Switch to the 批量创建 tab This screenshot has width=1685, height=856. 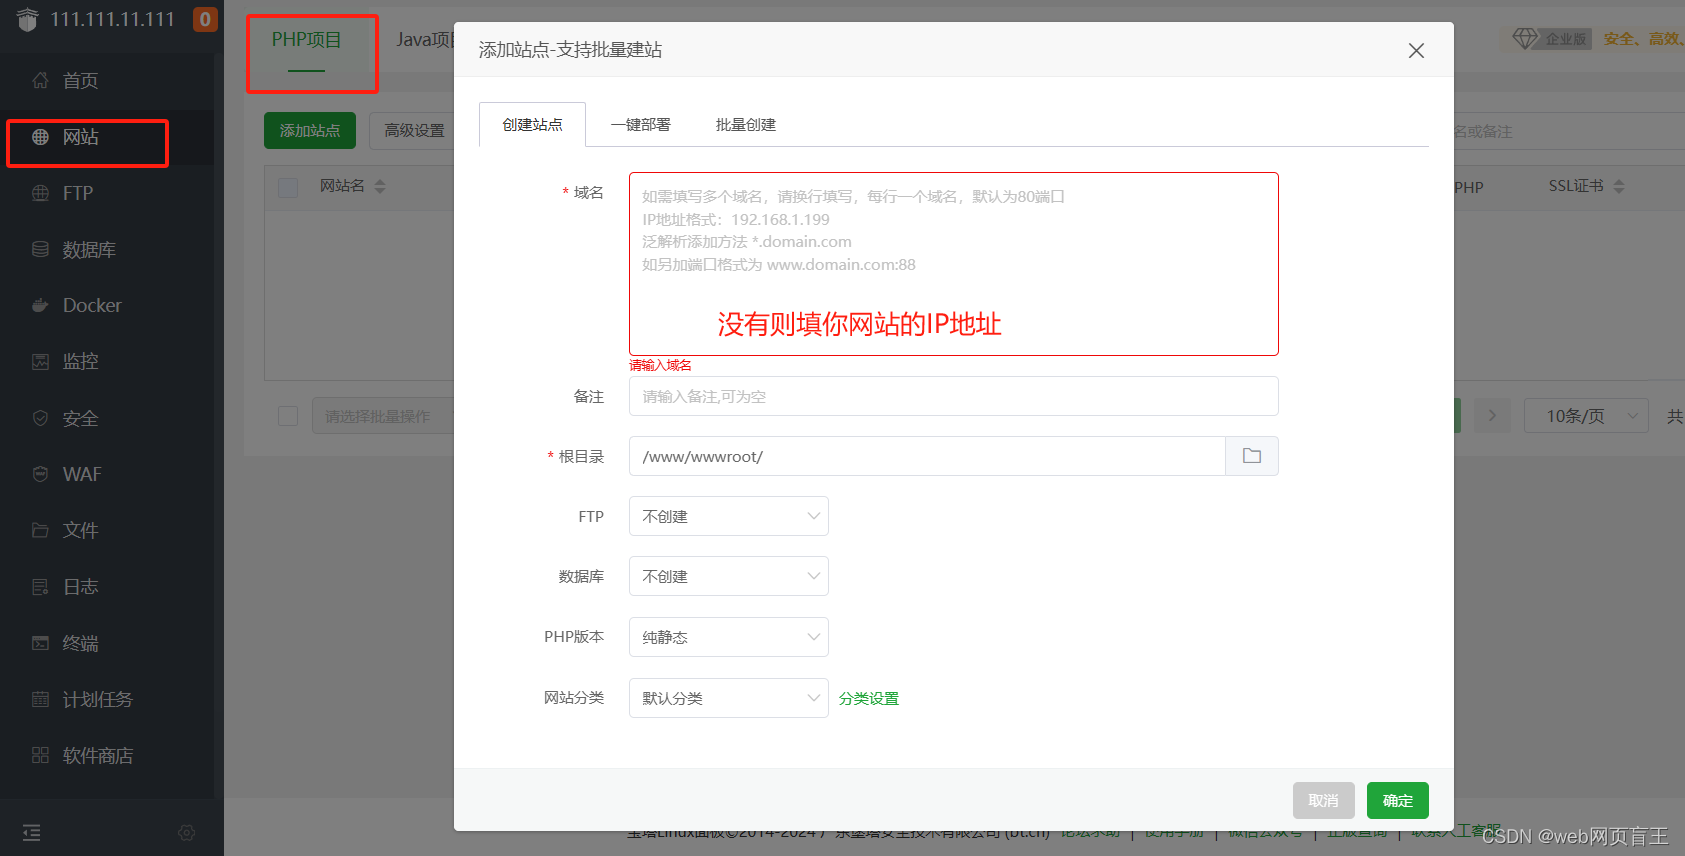tap(746, 124)
